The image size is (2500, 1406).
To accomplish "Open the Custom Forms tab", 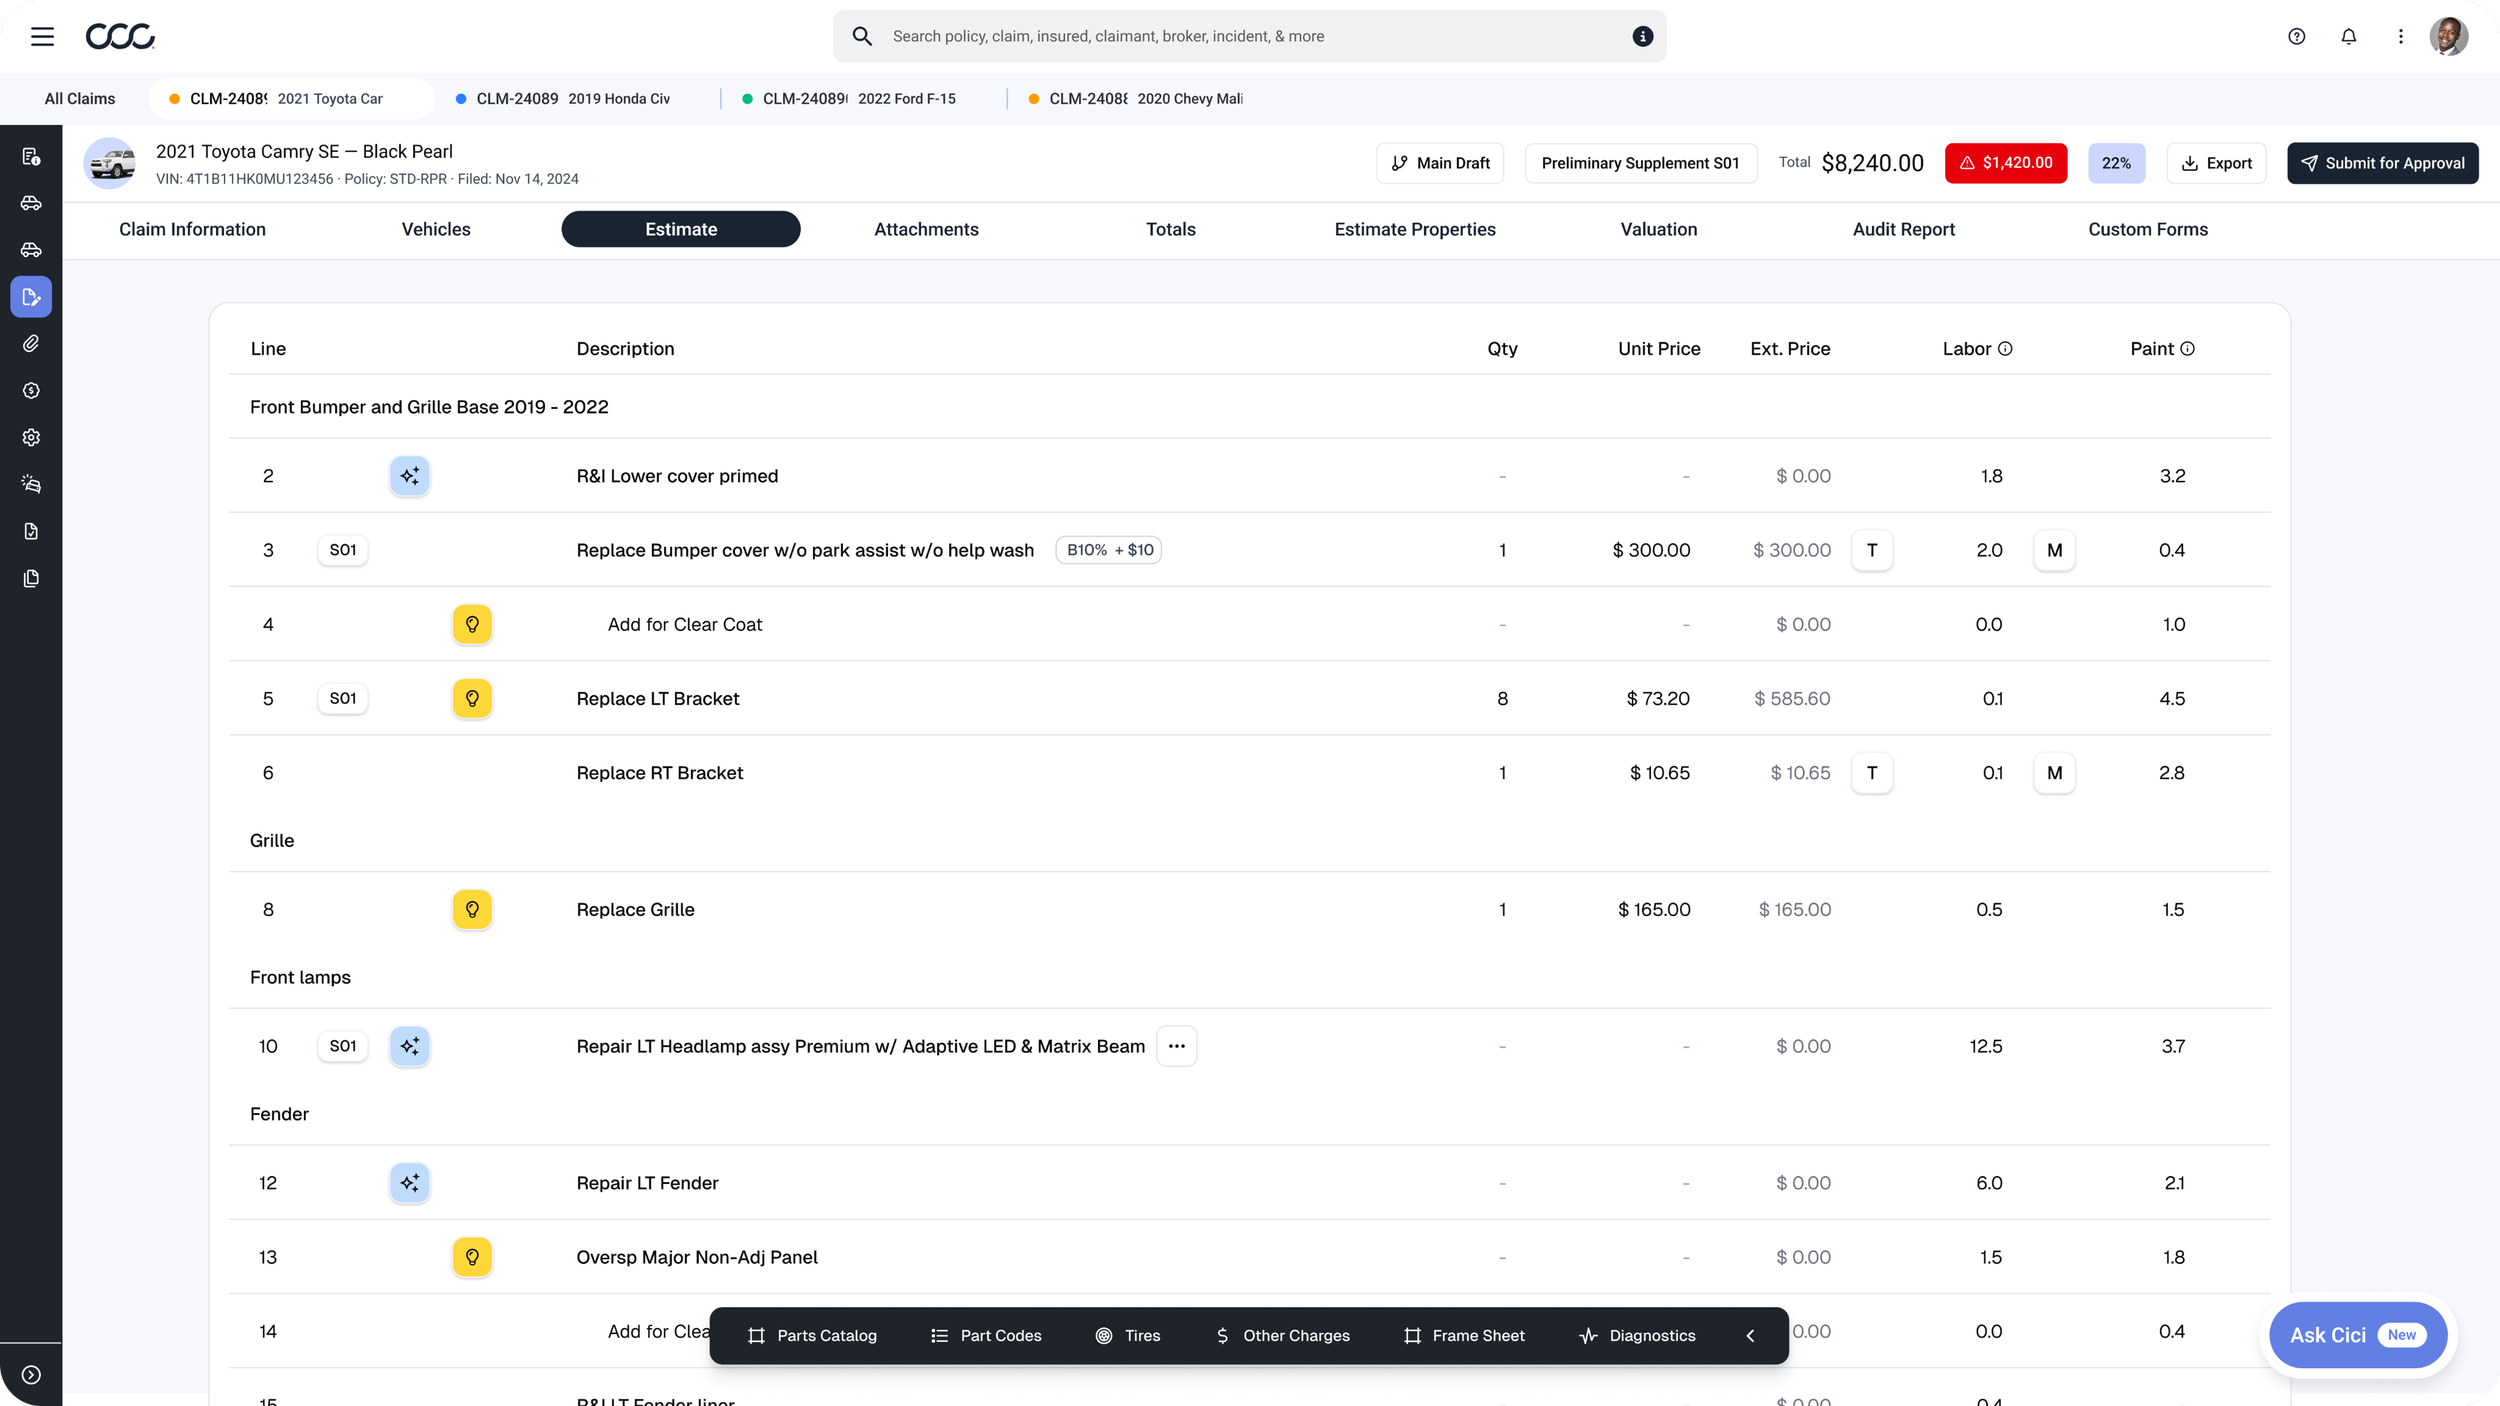I will [x=2148, y=229].
